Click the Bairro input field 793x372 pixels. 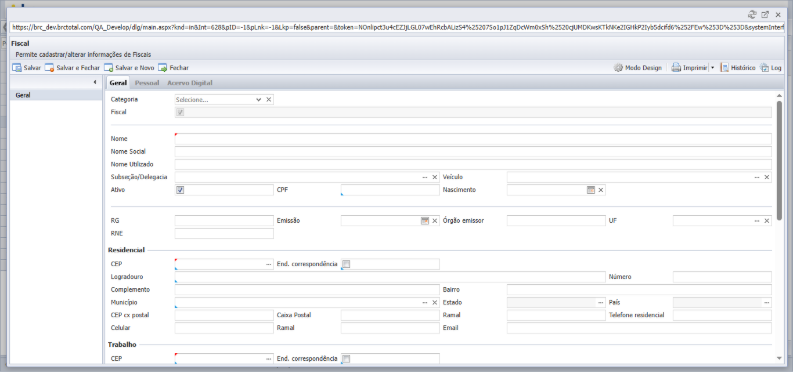click(x=639, y=290)
